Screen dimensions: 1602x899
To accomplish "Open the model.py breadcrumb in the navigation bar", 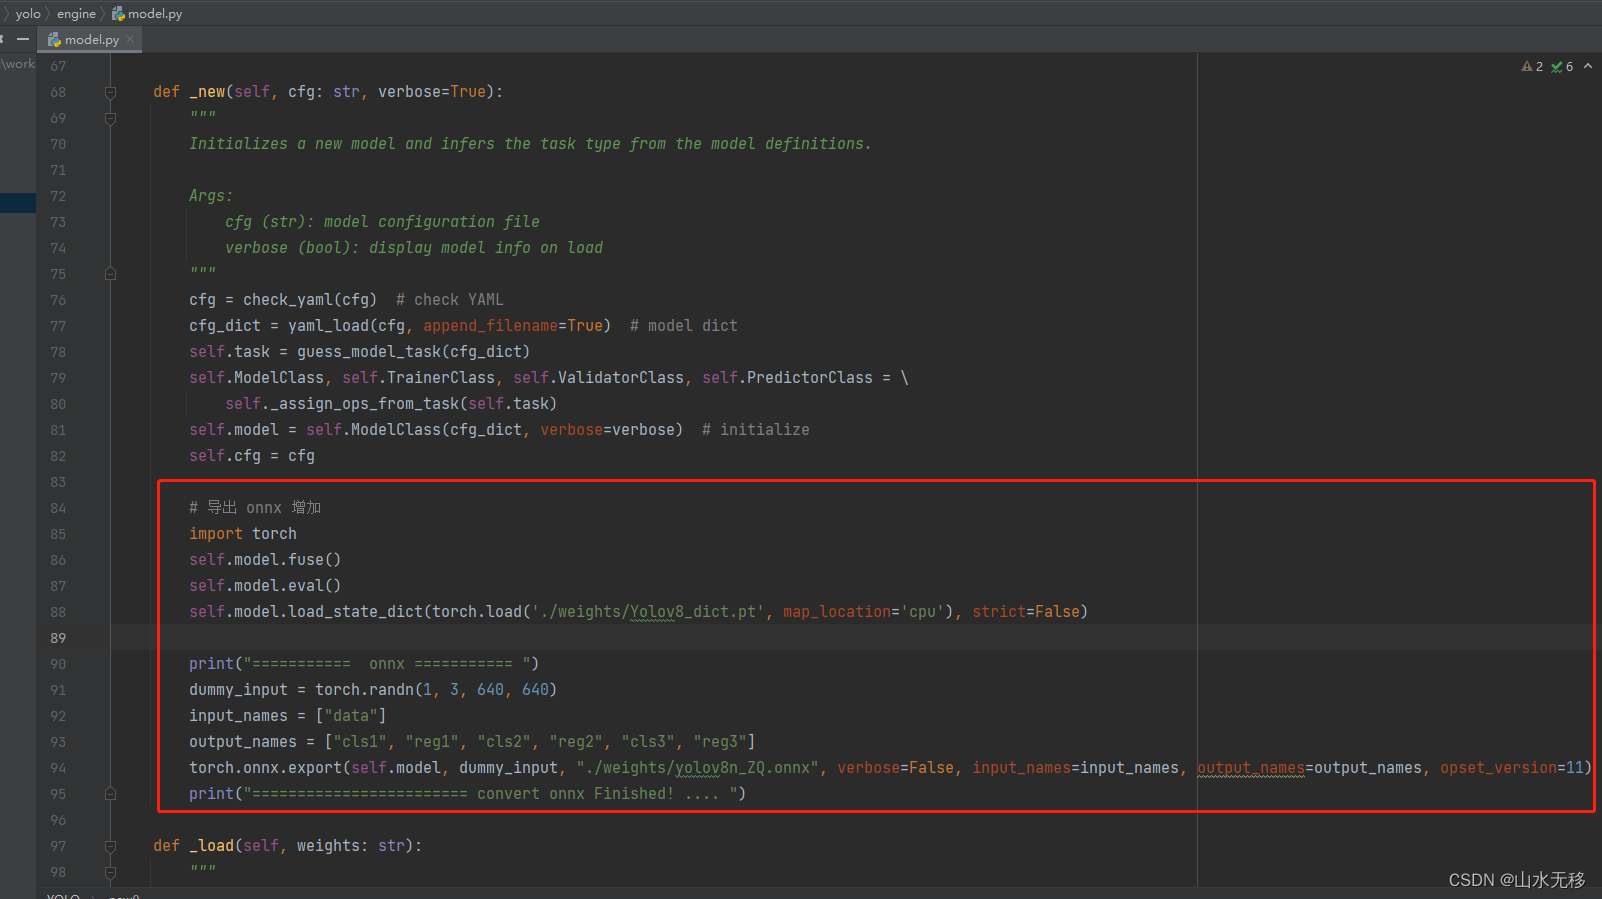I will pyautogui.click(x=147, y=13).
